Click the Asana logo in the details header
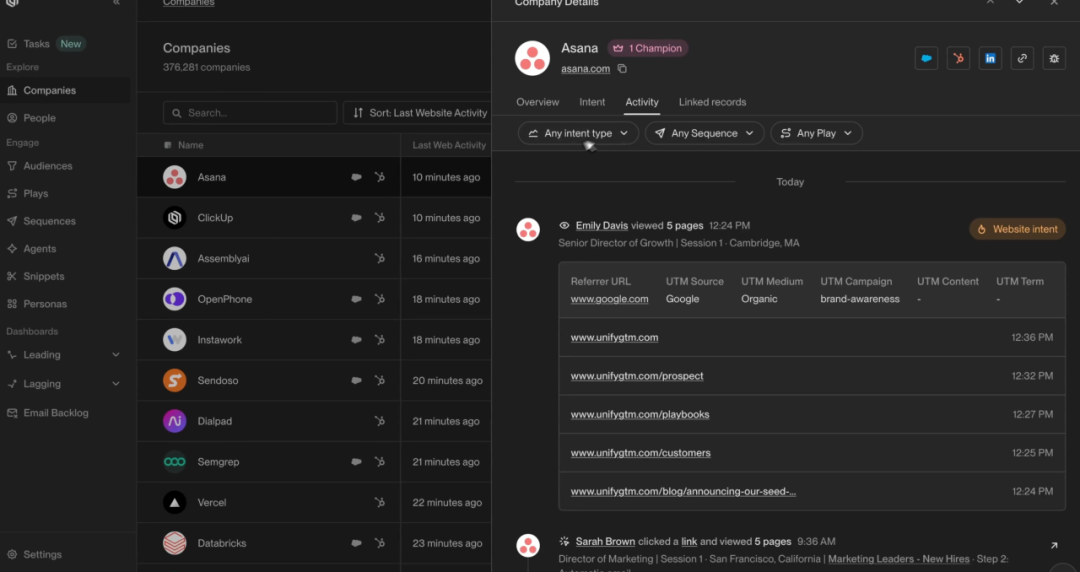 point(532,58)
